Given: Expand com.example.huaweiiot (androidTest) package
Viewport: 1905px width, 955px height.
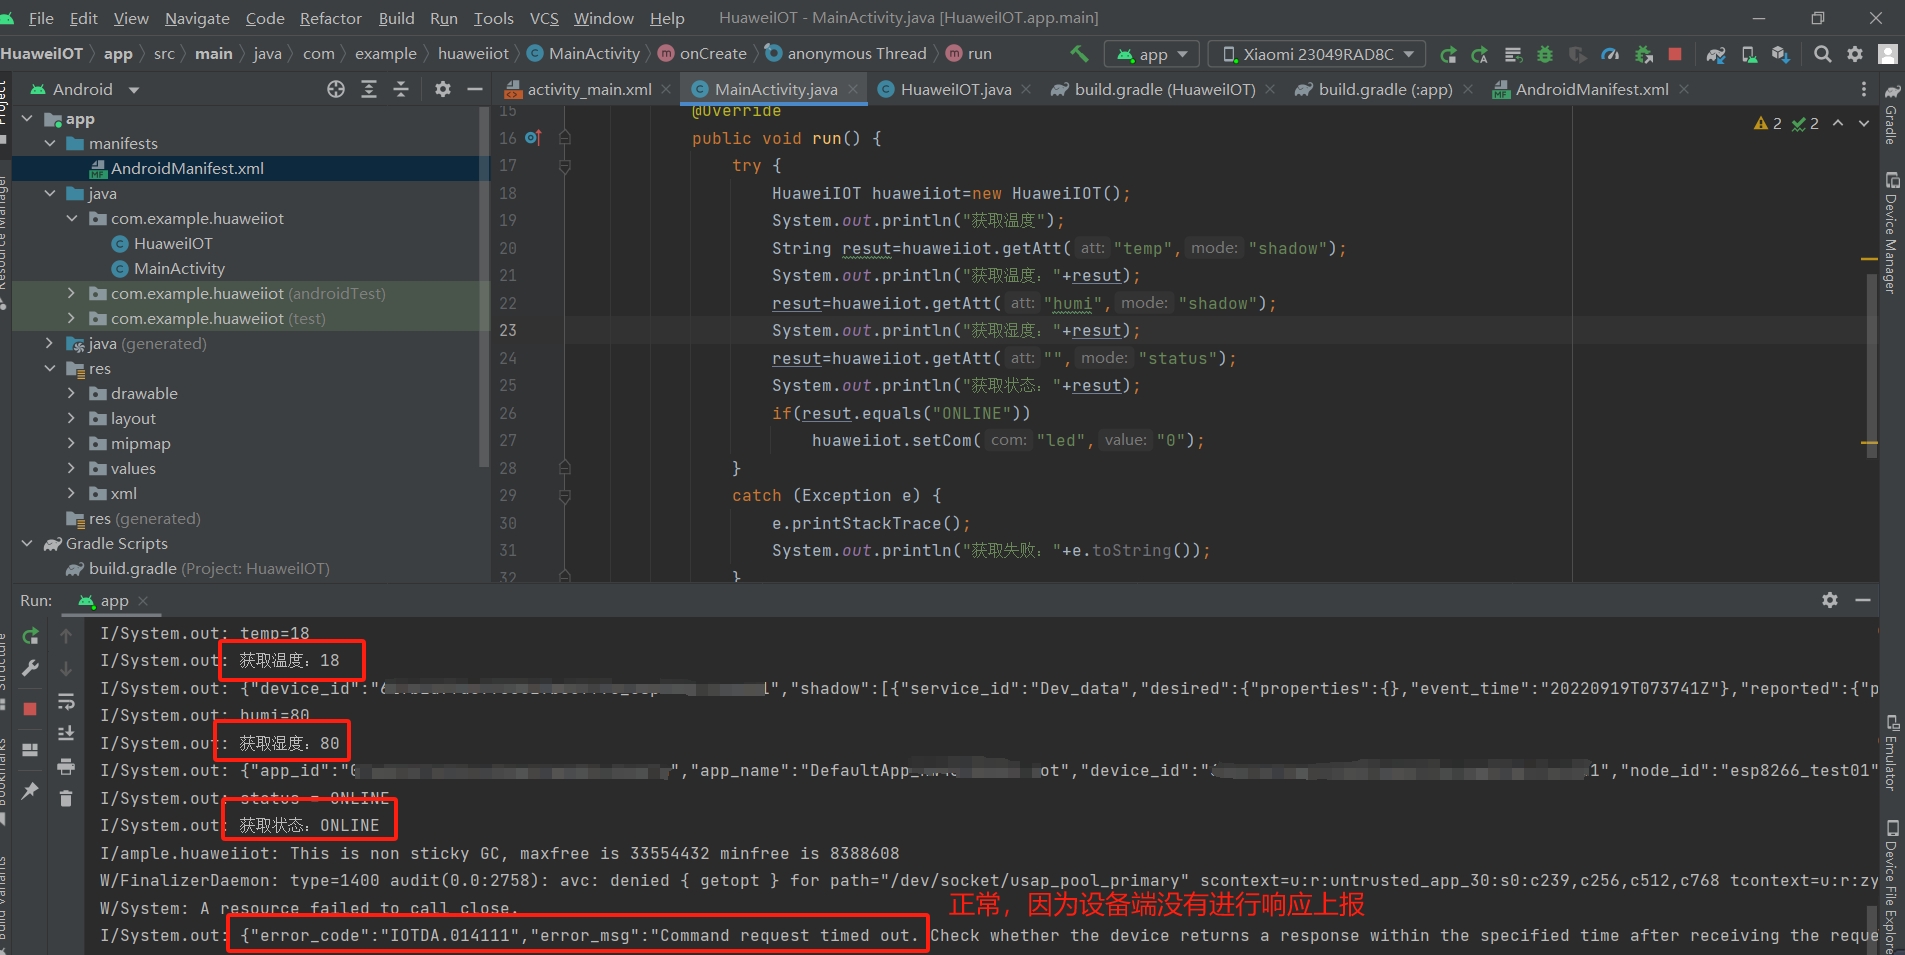Looking at the screenshot, I should tap(71, 293).
